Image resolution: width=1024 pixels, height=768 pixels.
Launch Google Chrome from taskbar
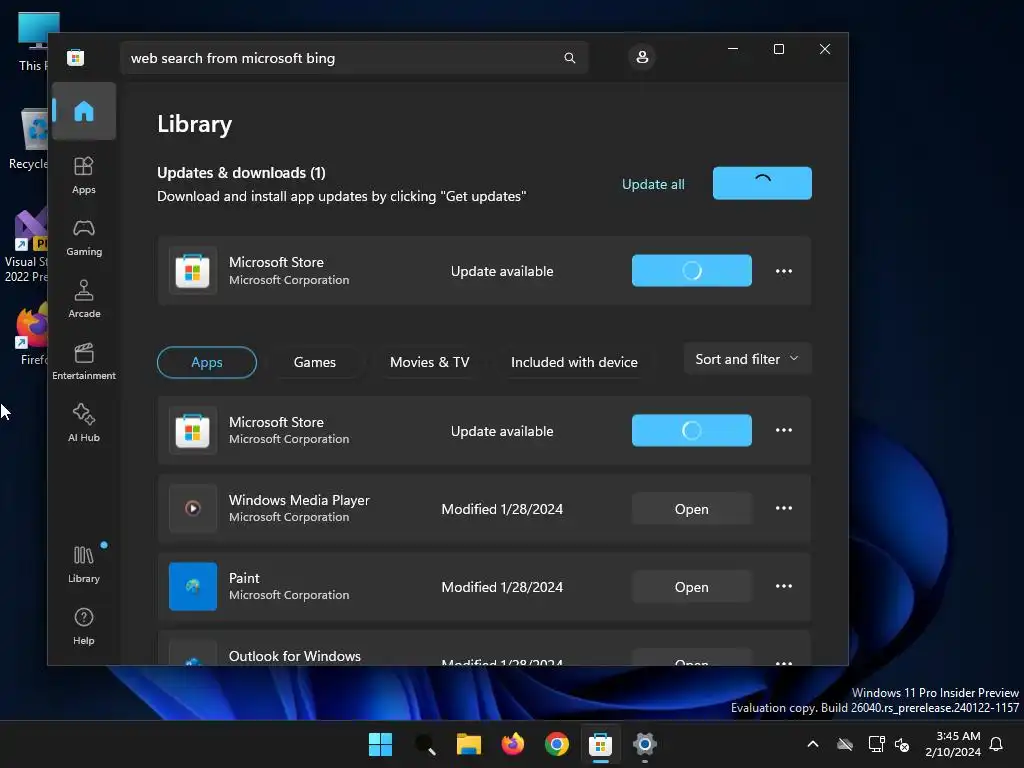[x=556, y=744]
